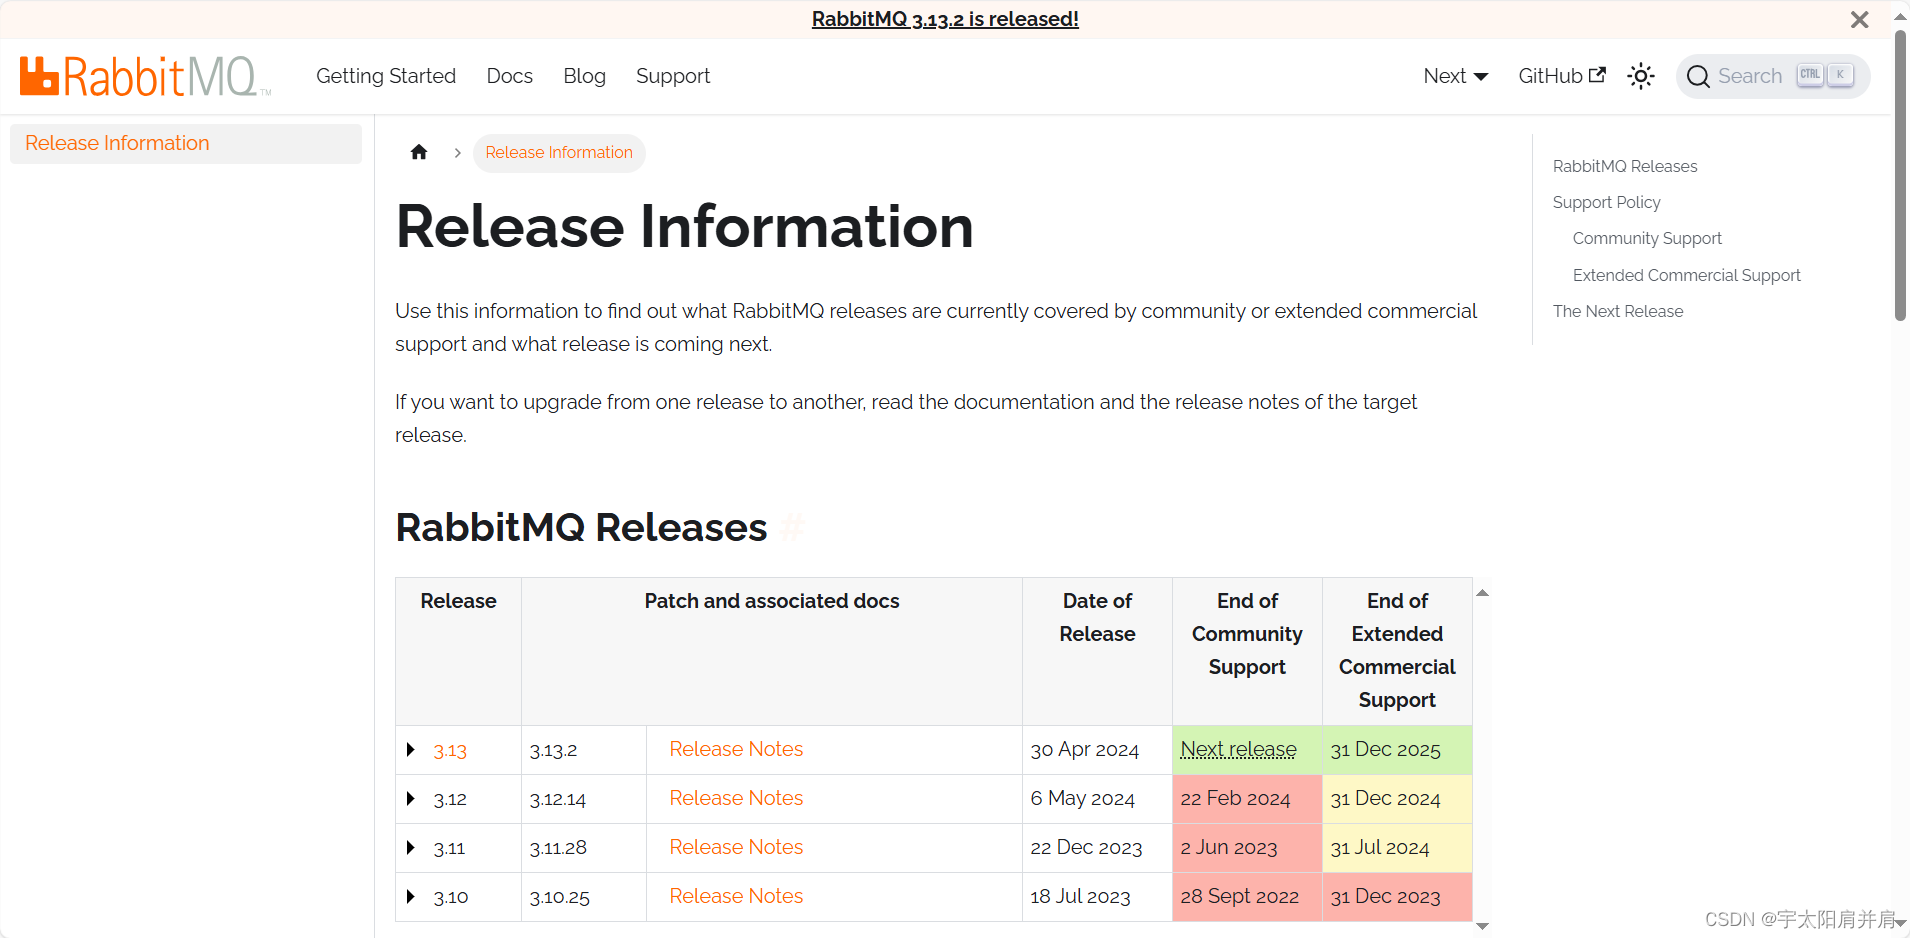Click the table scroll-down arrow
1910x938 pixels.
coord(1482,926)
